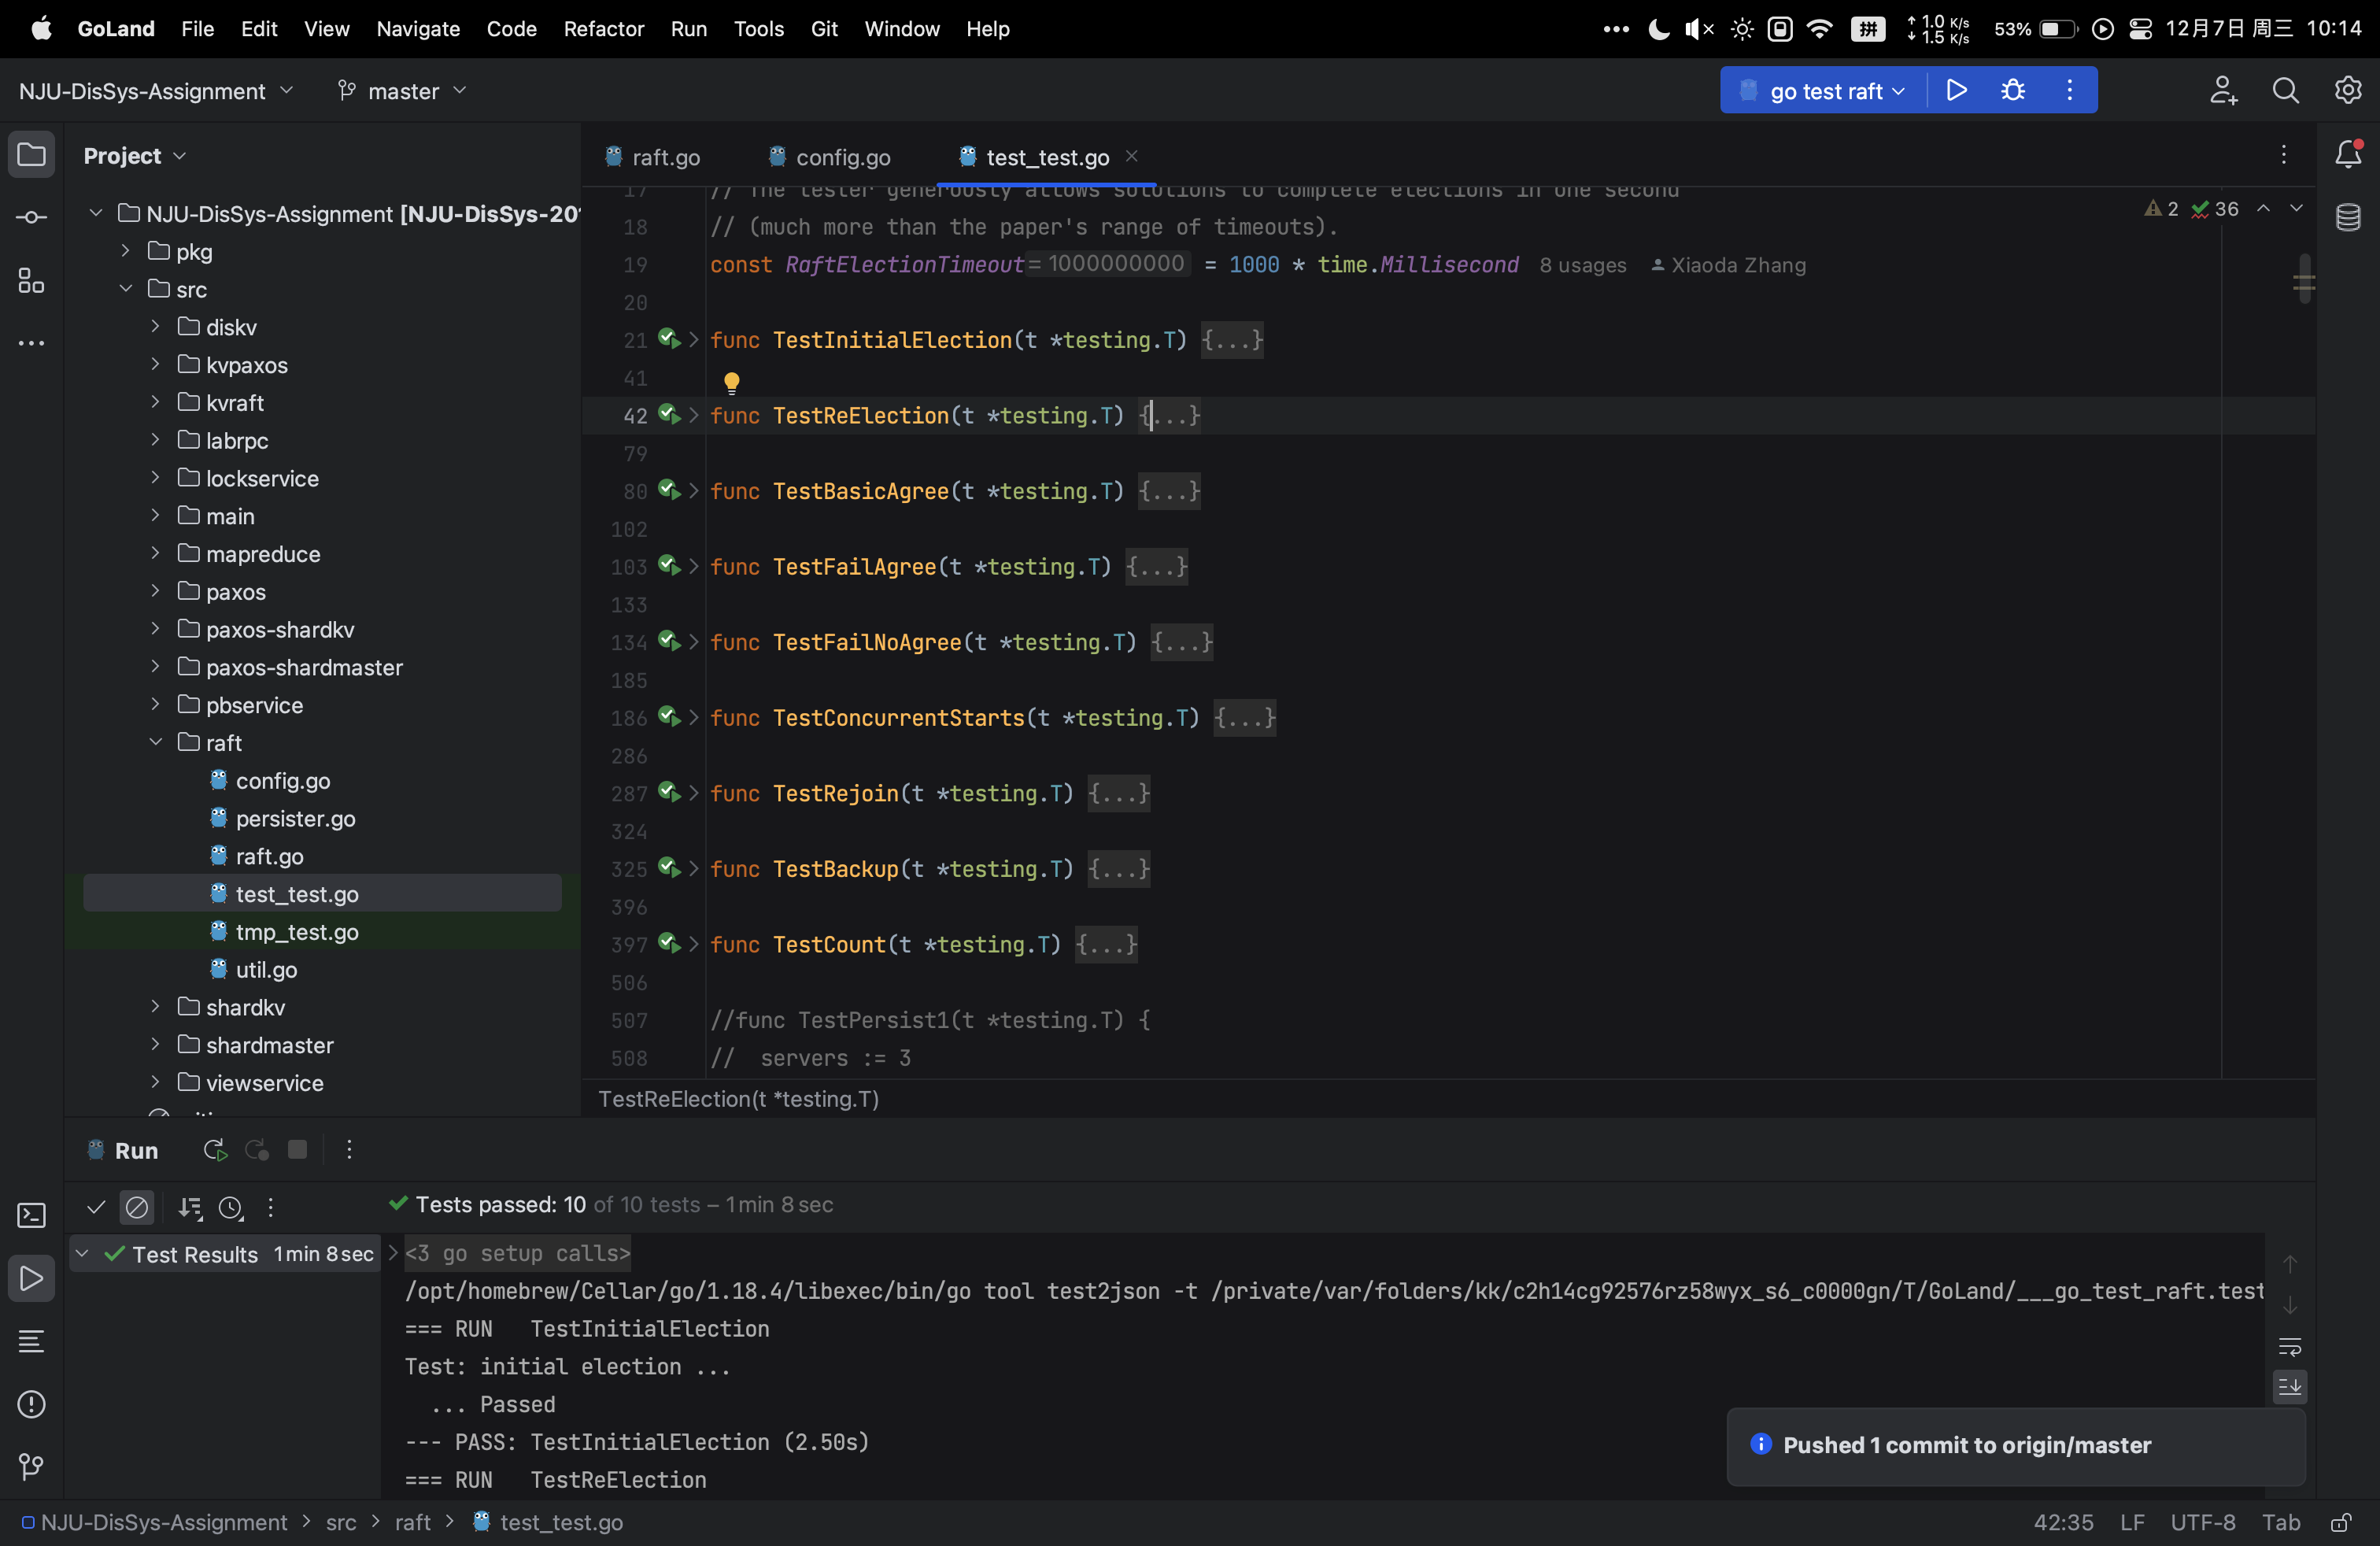Rerun failed tests in Run panel

point(257,1150)
